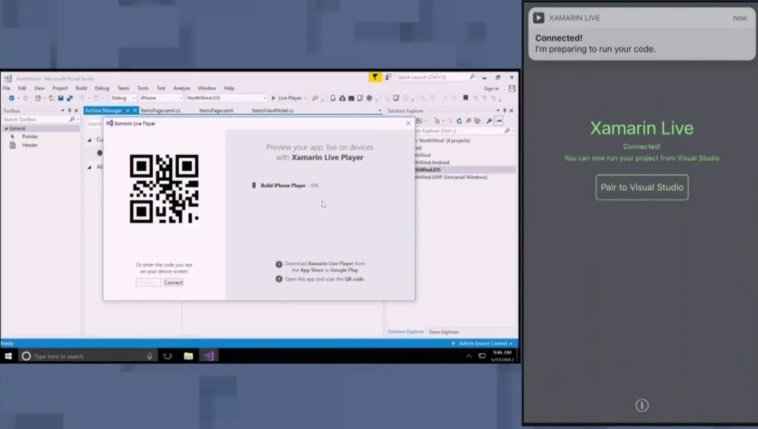The width and height of the screenshot is (758, 429).
Task: Open the Tools menu
Action: (x=142, y=88)
